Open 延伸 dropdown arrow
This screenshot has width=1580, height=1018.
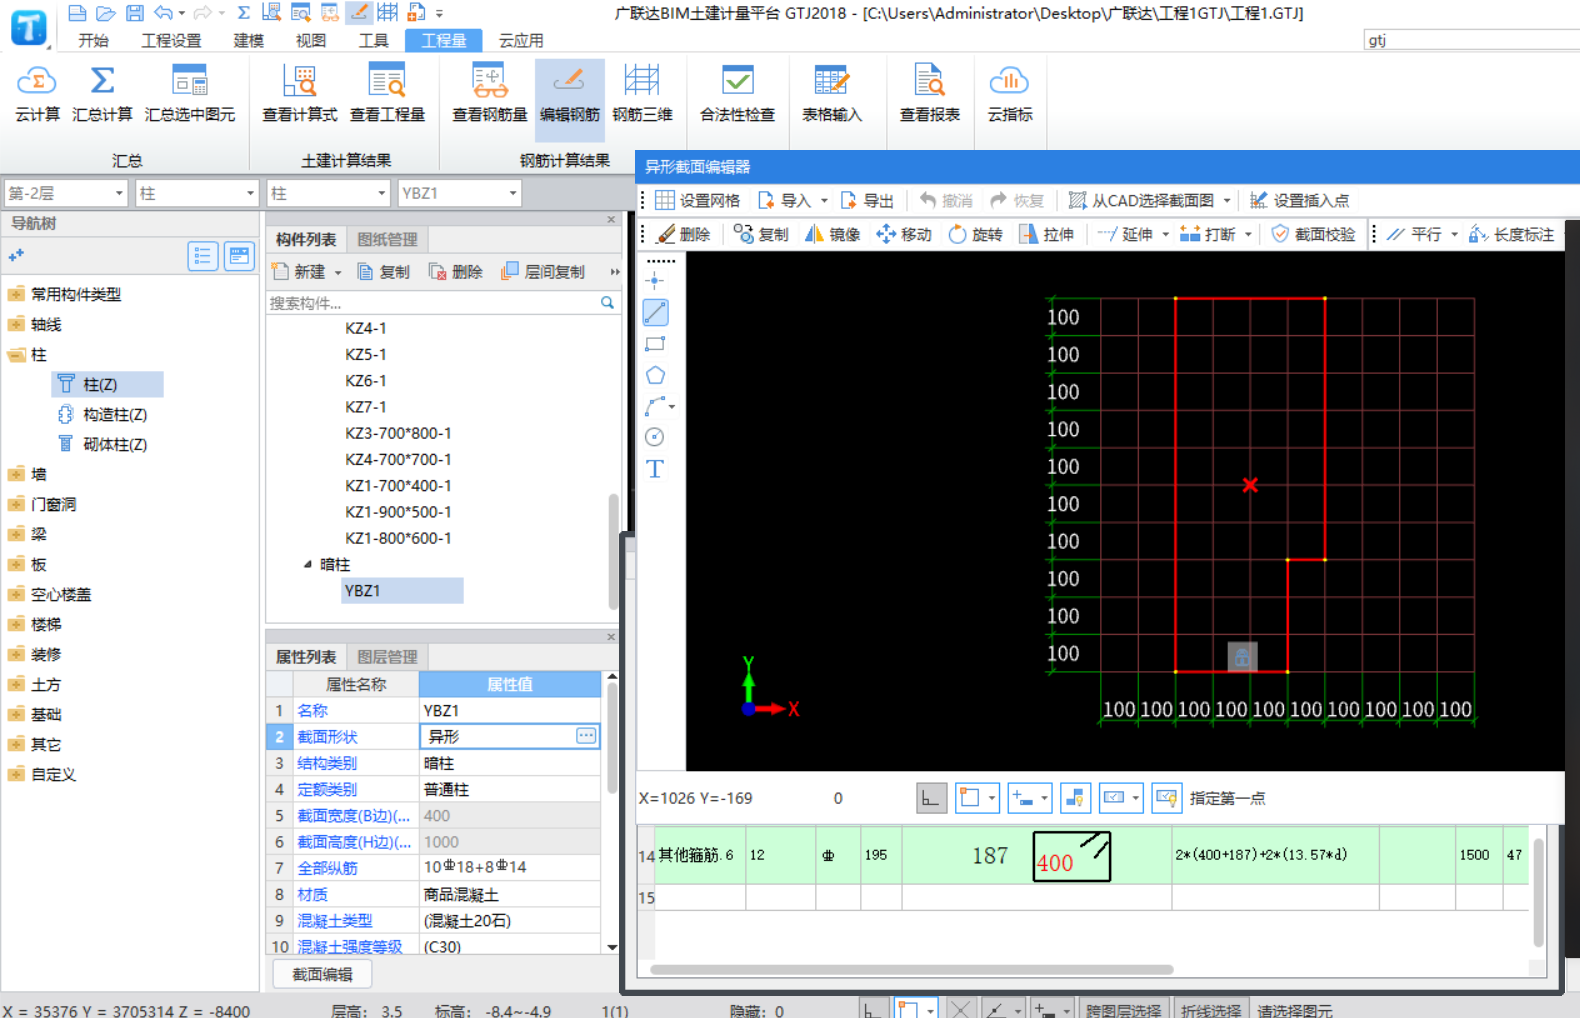(1165, 235)
